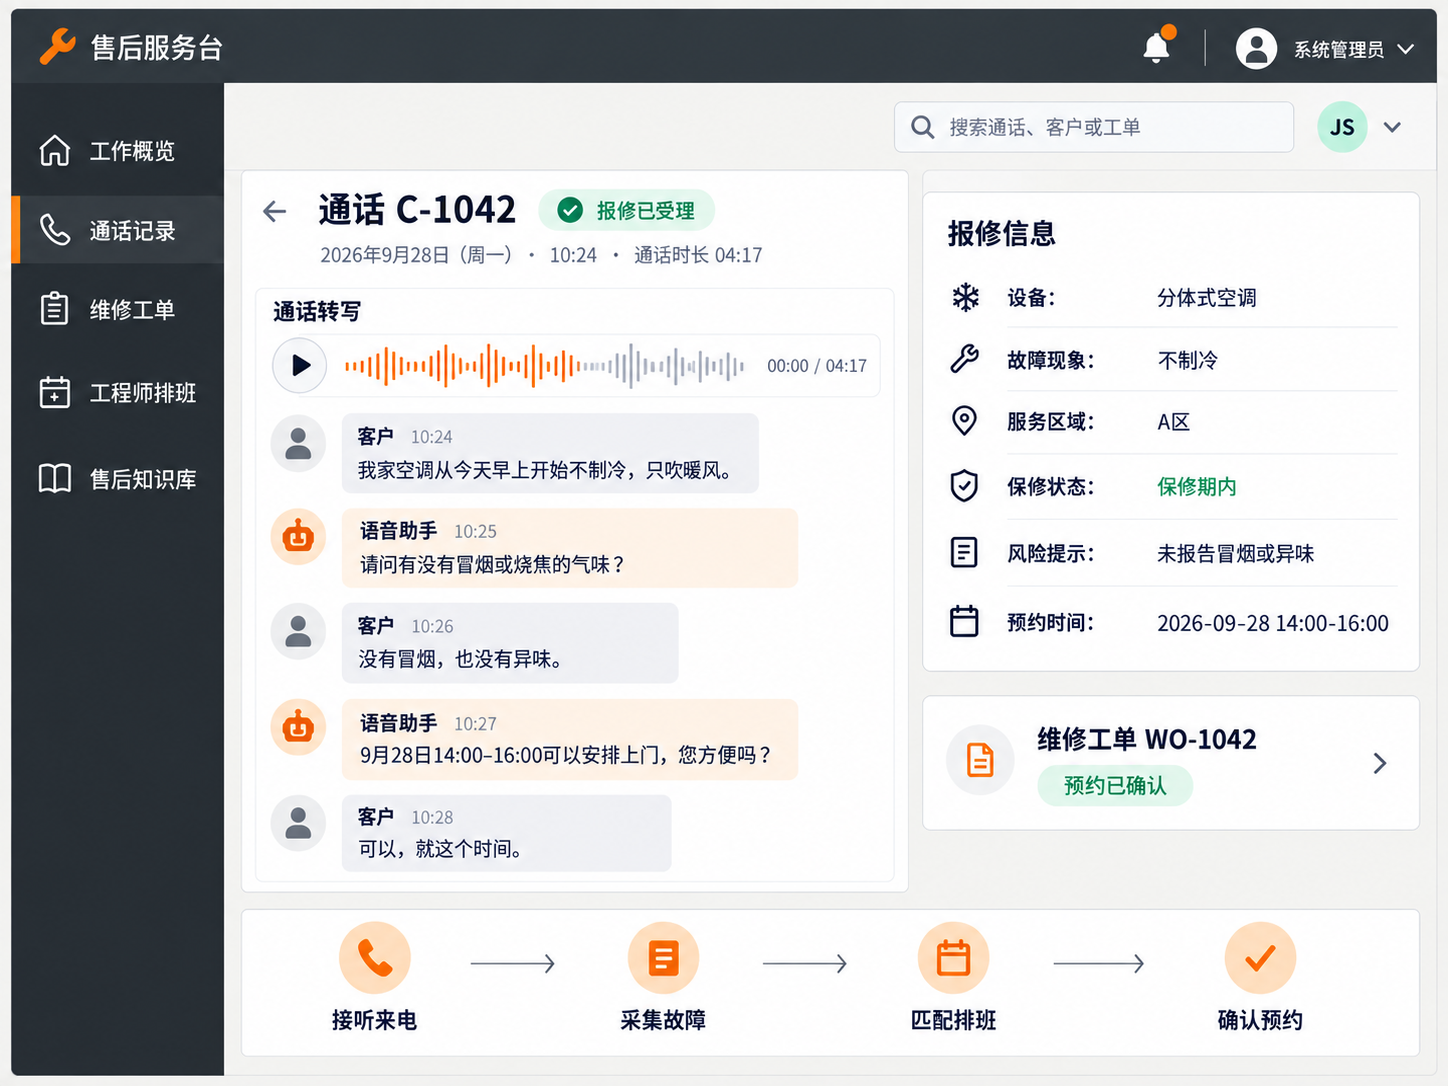Click the 报修已受理 status badge
1448x1086 pixels.
pos(627,210)
